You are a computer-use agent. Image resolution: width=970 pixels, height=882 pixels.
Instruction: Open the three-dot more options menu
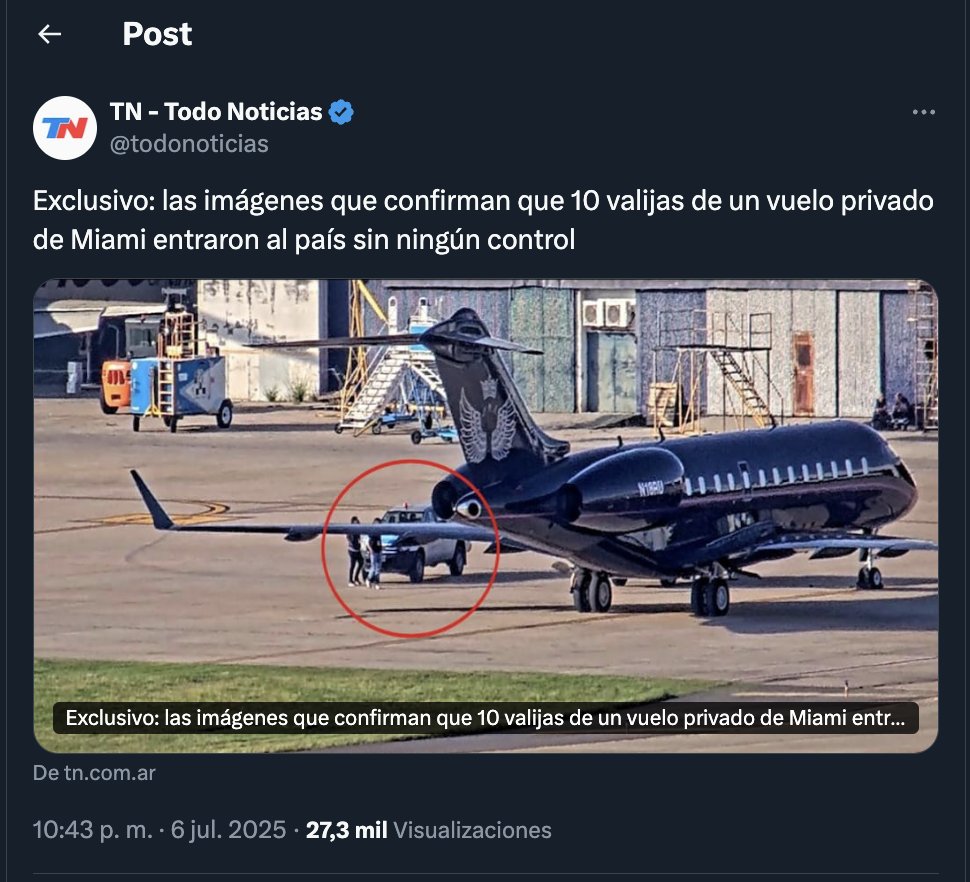point(924,112)
